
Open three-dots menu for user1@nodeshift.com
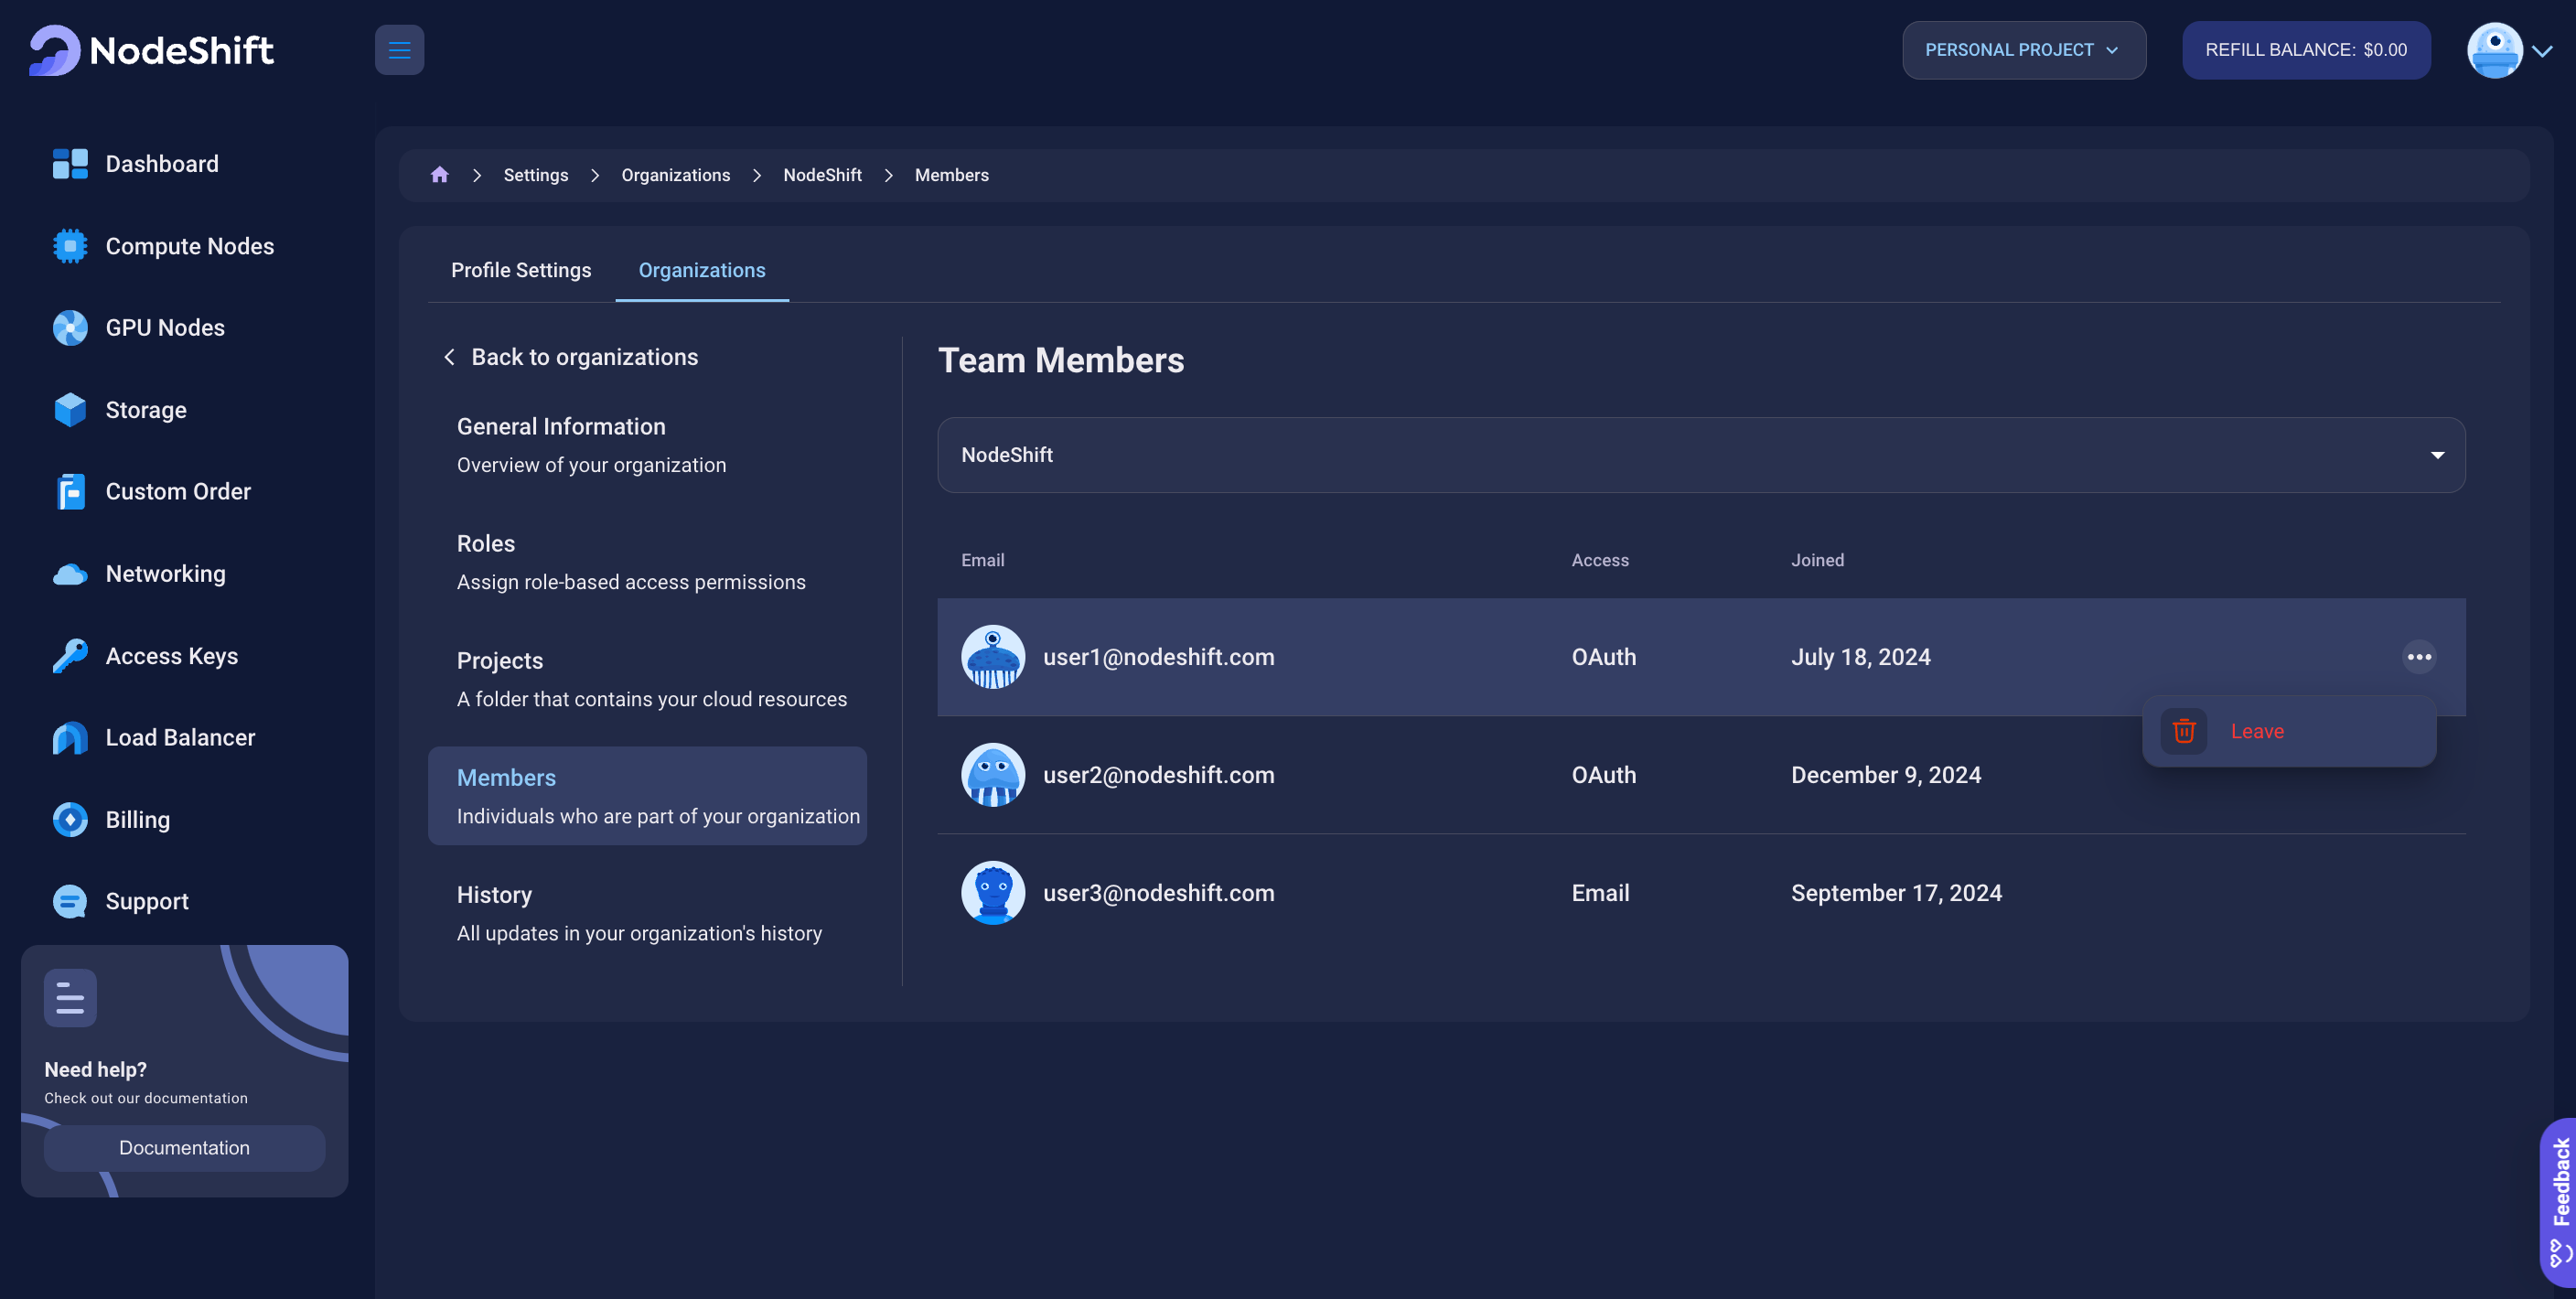pos(2419,657)
